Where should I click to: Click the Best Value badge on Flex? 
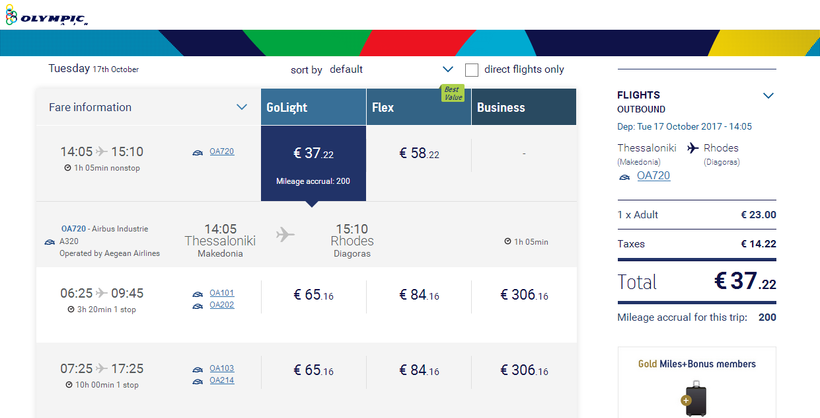coord(452,94)
